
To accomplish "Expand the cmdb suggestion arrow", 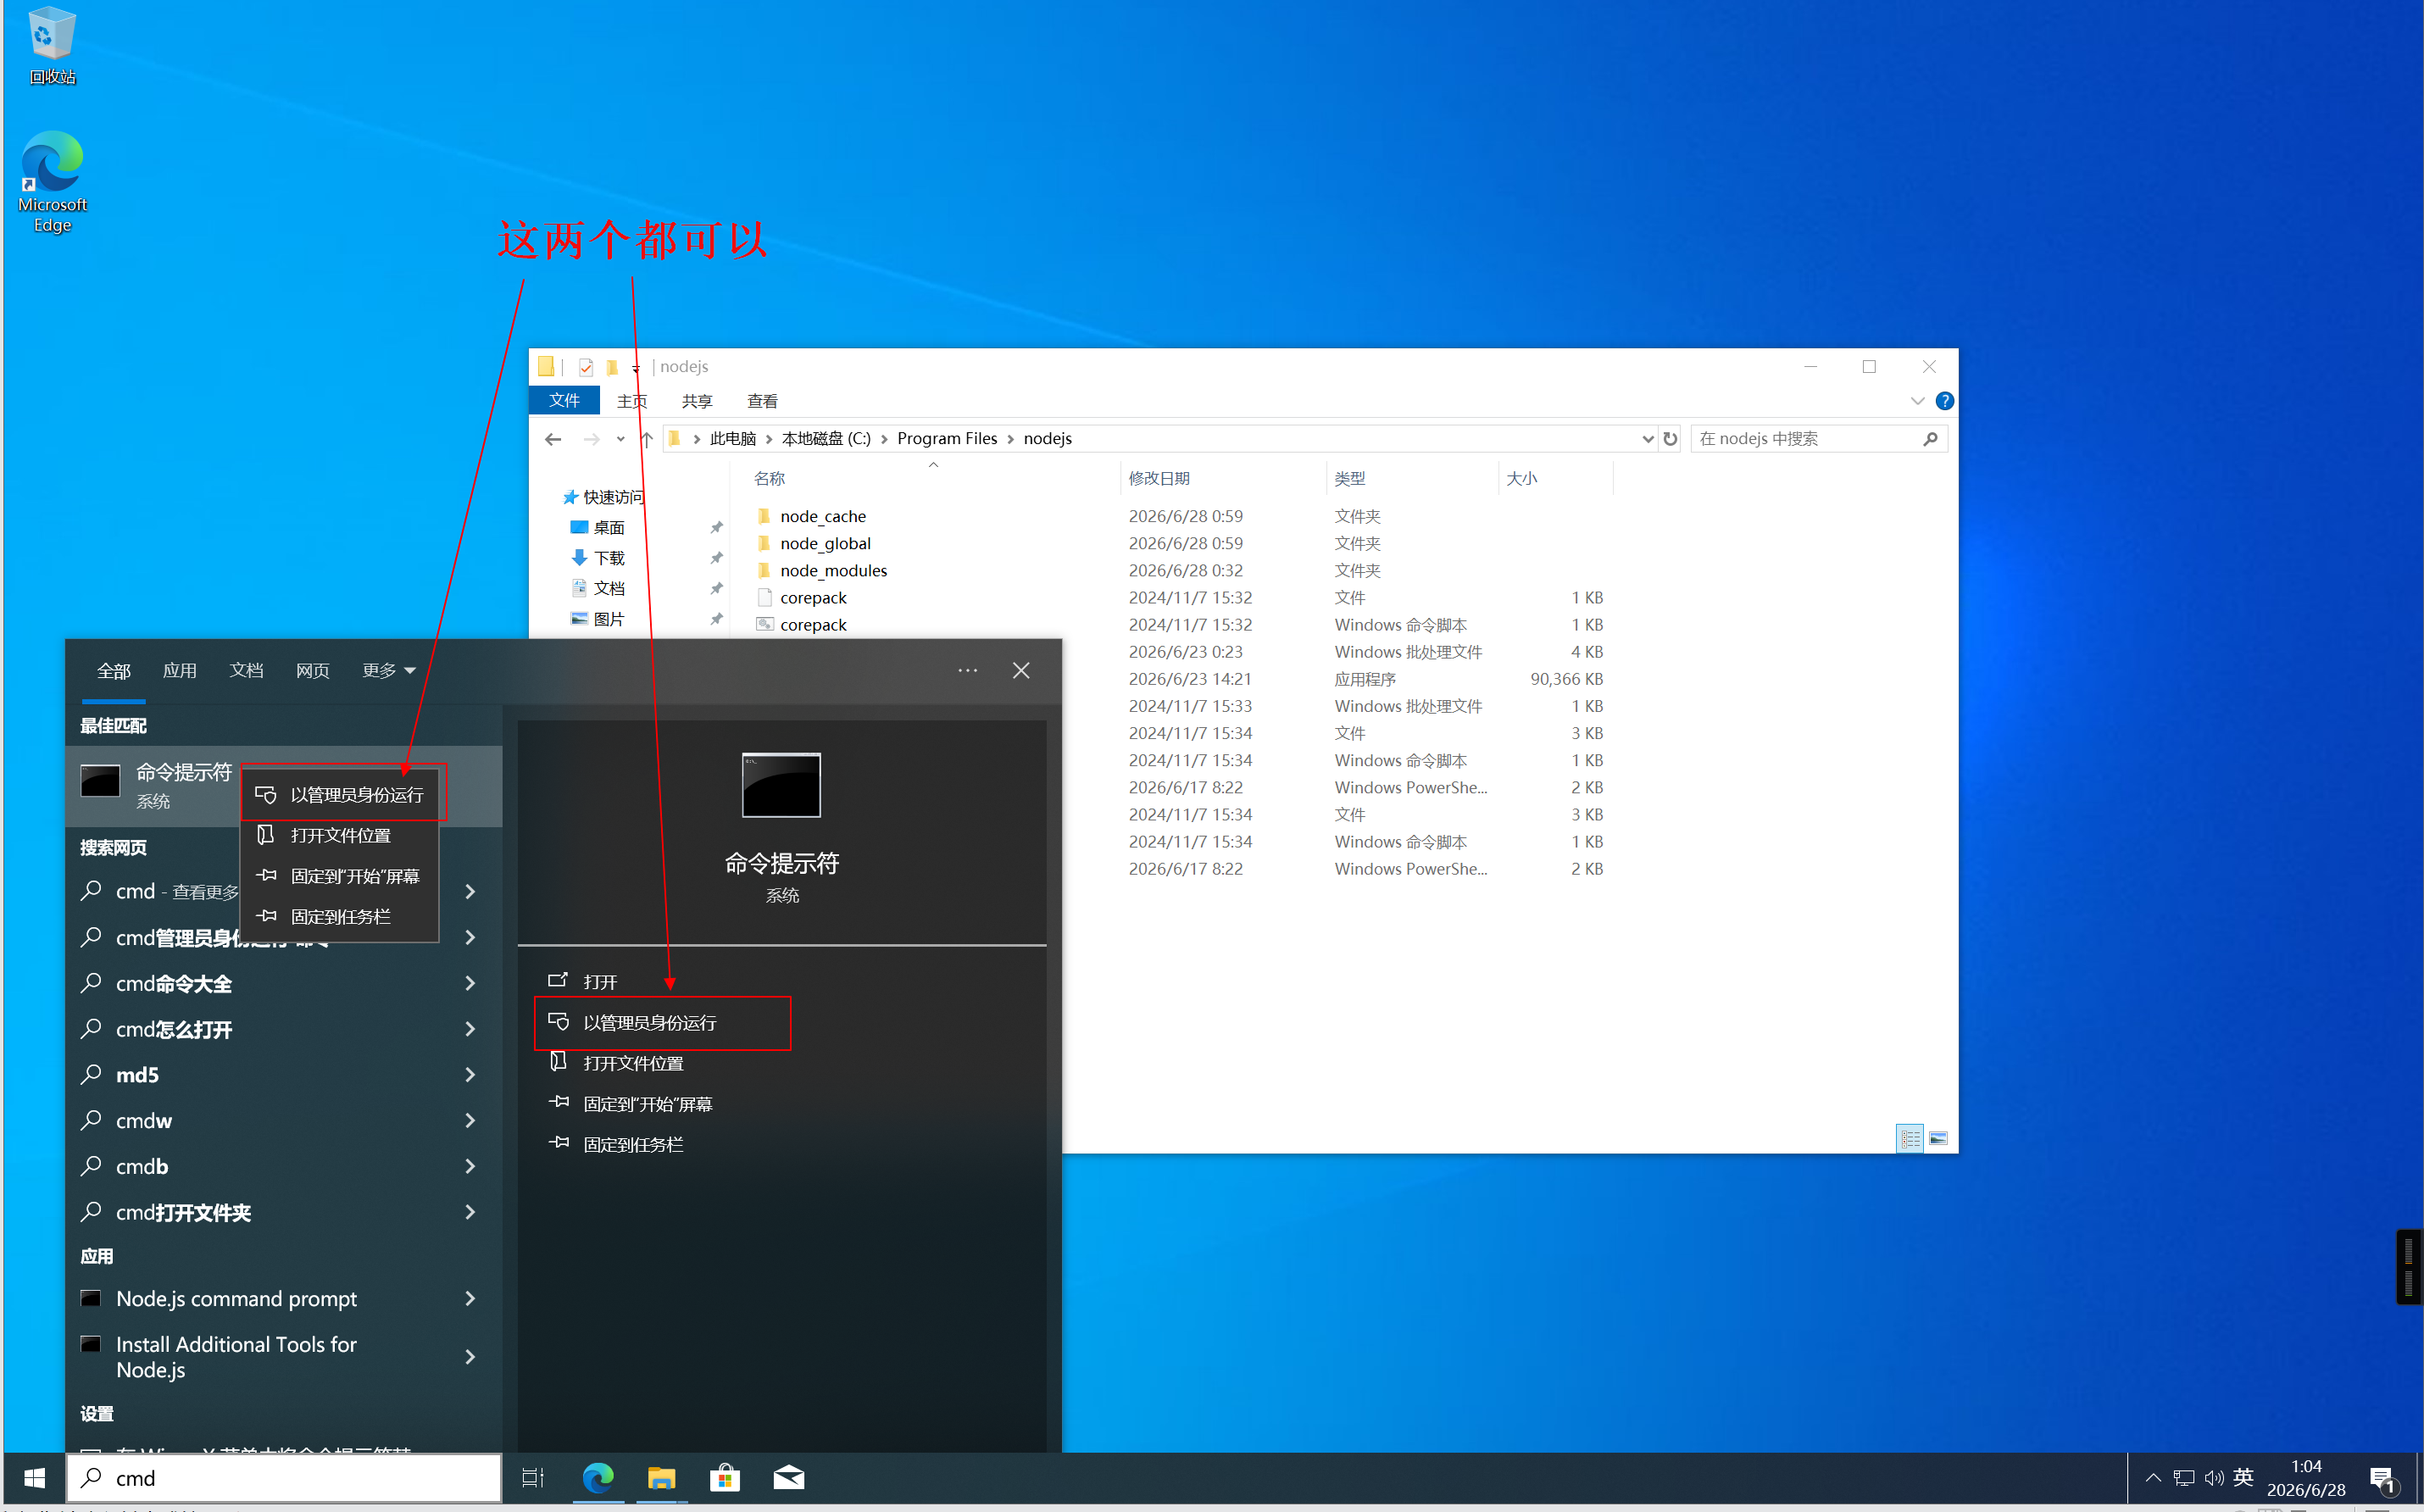I will point(470,1167).
